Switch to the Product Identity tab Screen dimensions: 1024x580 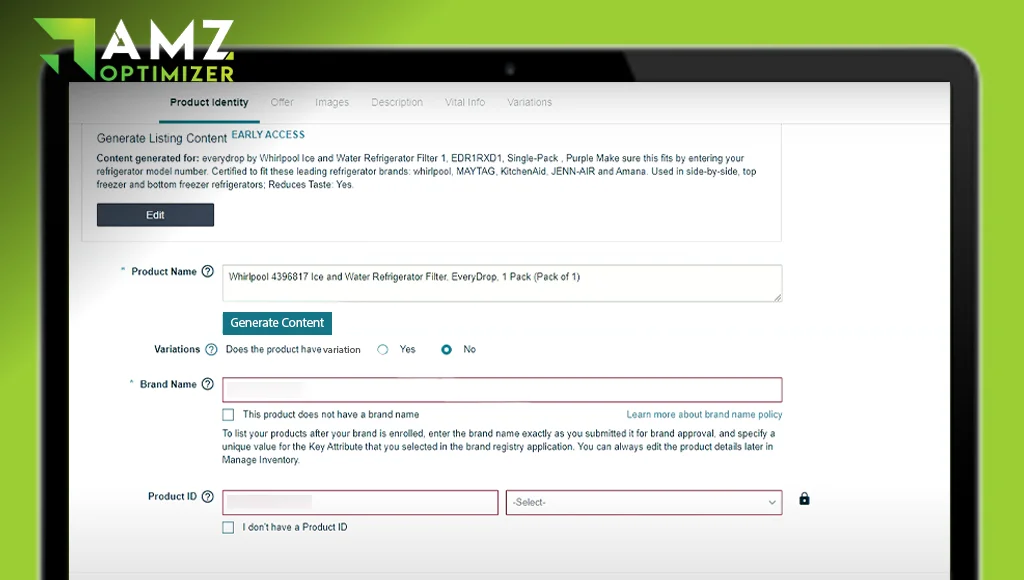tap(209, 103)
